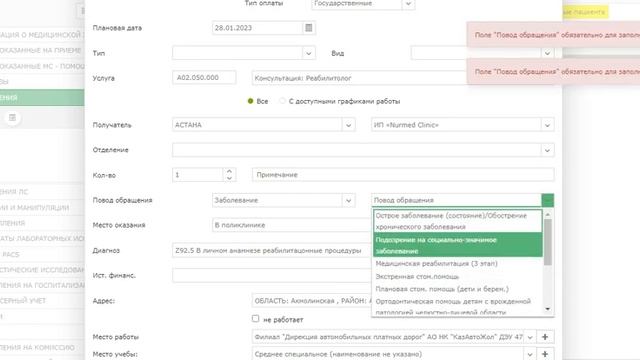Click the service code field A02.050.000
The width and height of the screenshot is (640, 360).
pos(204,78)
